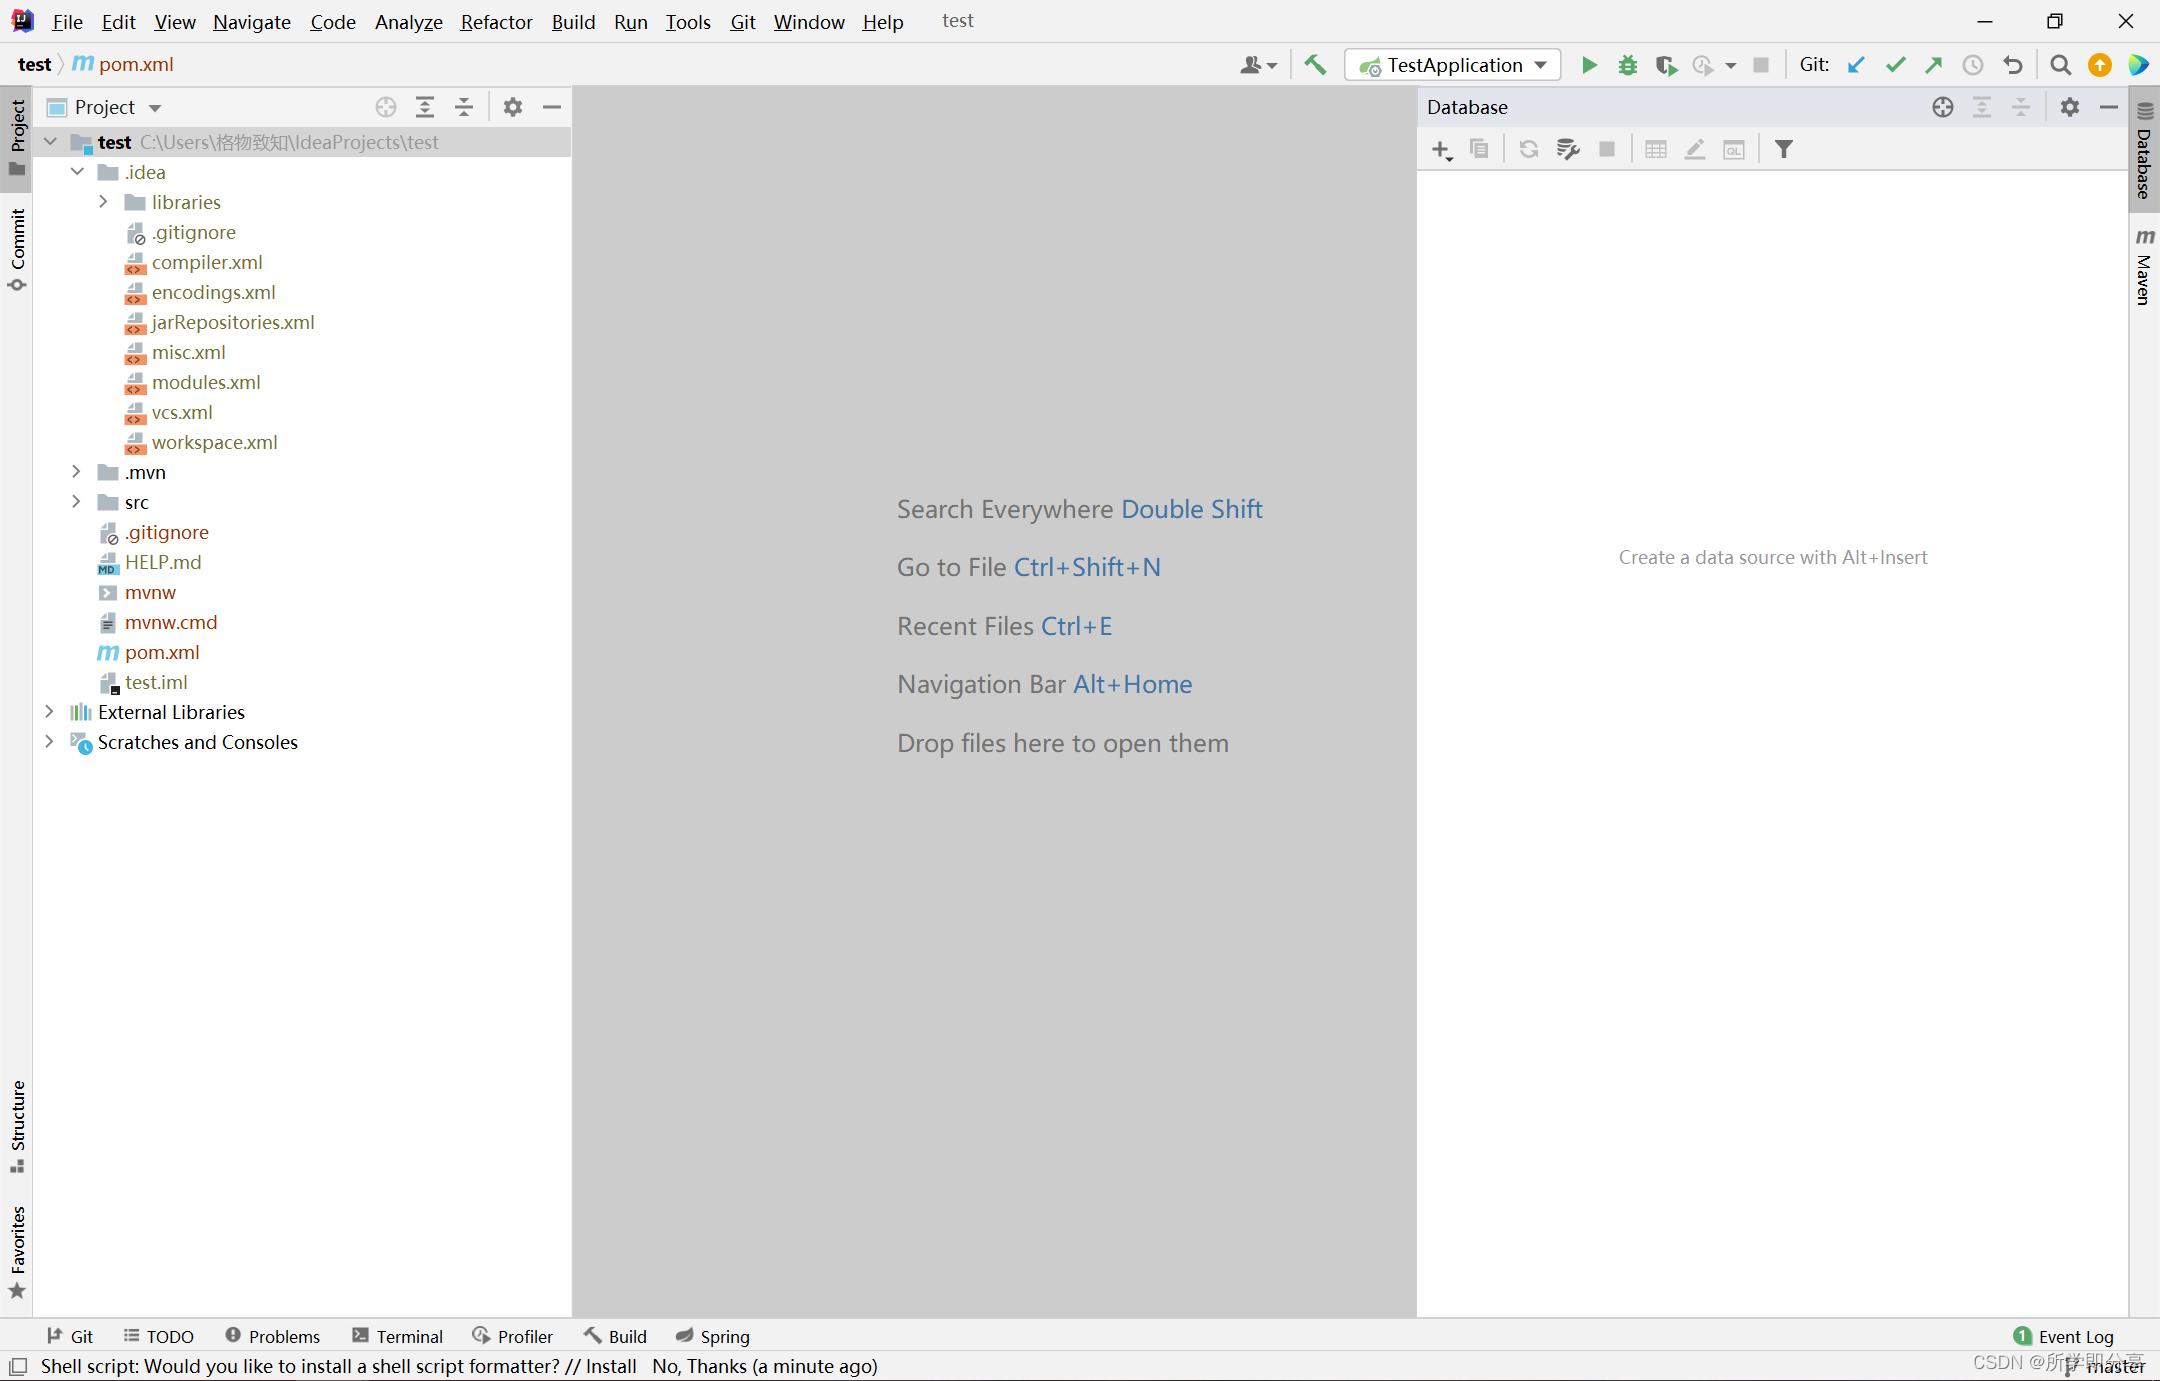Click the Database filter funnel icon
Viewport: 2160px width, 1381px height.
click(1784, 150)
